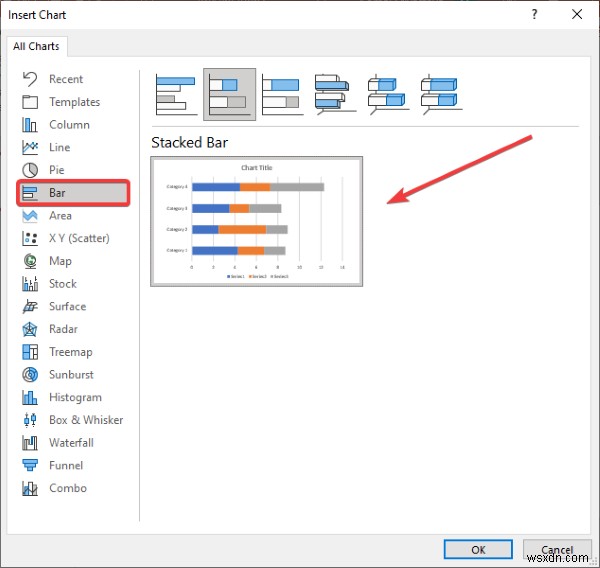Choose Area label in the chart type list
The height and width of the screenshot is (568, 600).
click(x=60, y=215)
